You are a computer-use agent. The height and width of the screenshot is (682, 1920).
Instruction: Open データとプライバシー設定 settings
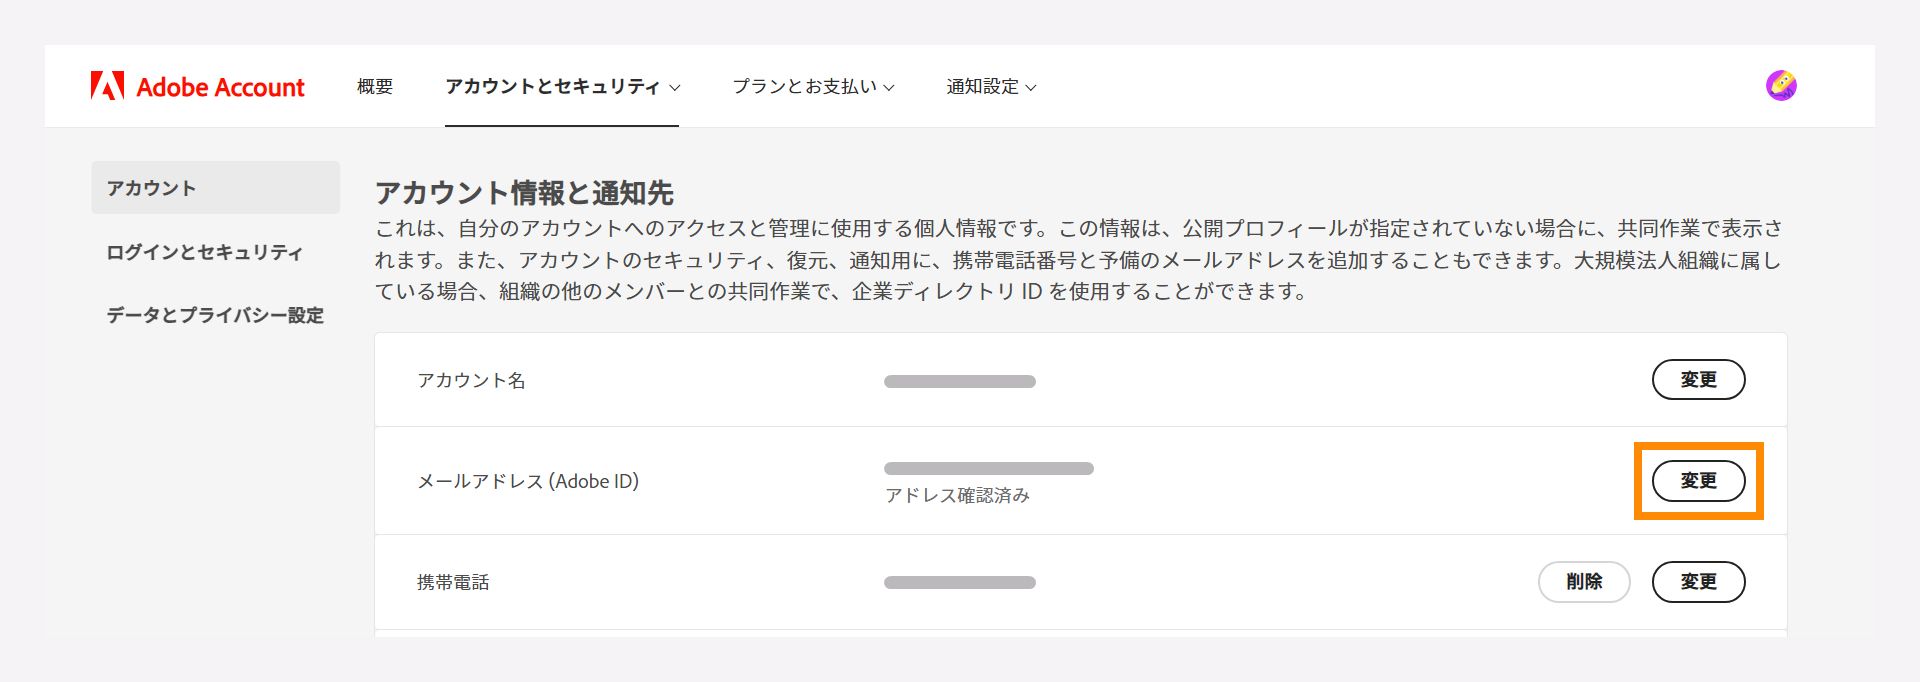[216, 315]
